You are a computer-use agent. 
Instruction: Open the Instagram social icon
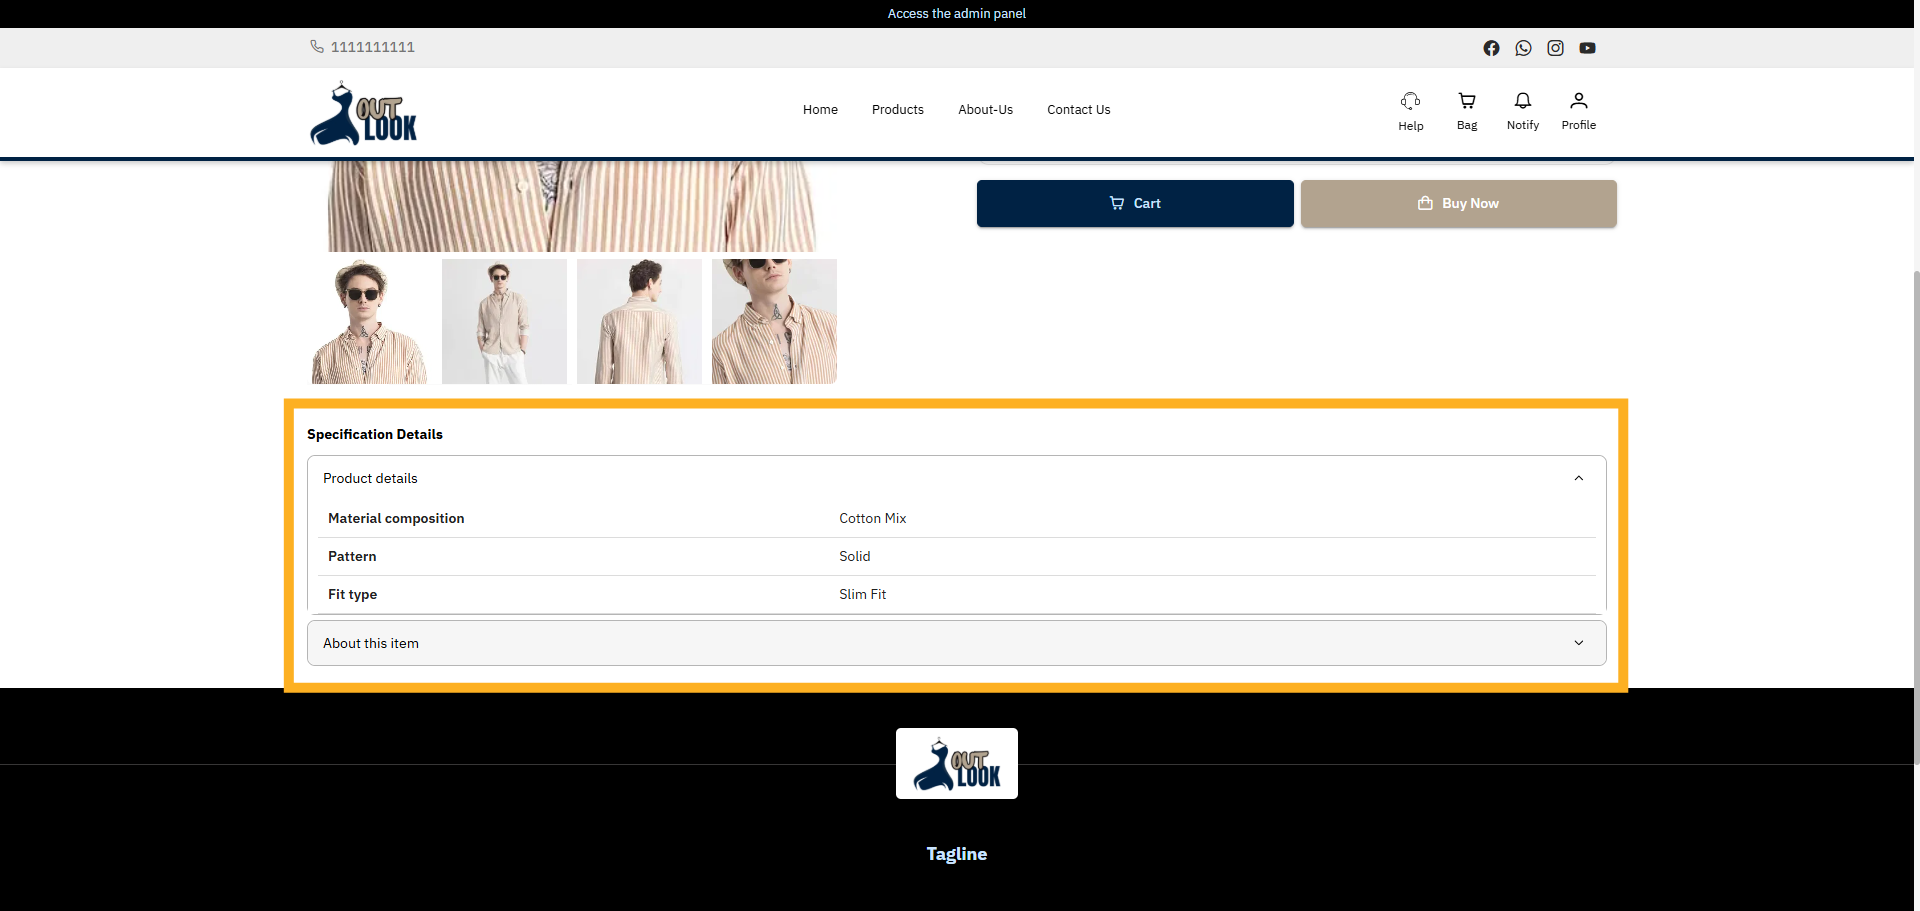[1555, 47]
